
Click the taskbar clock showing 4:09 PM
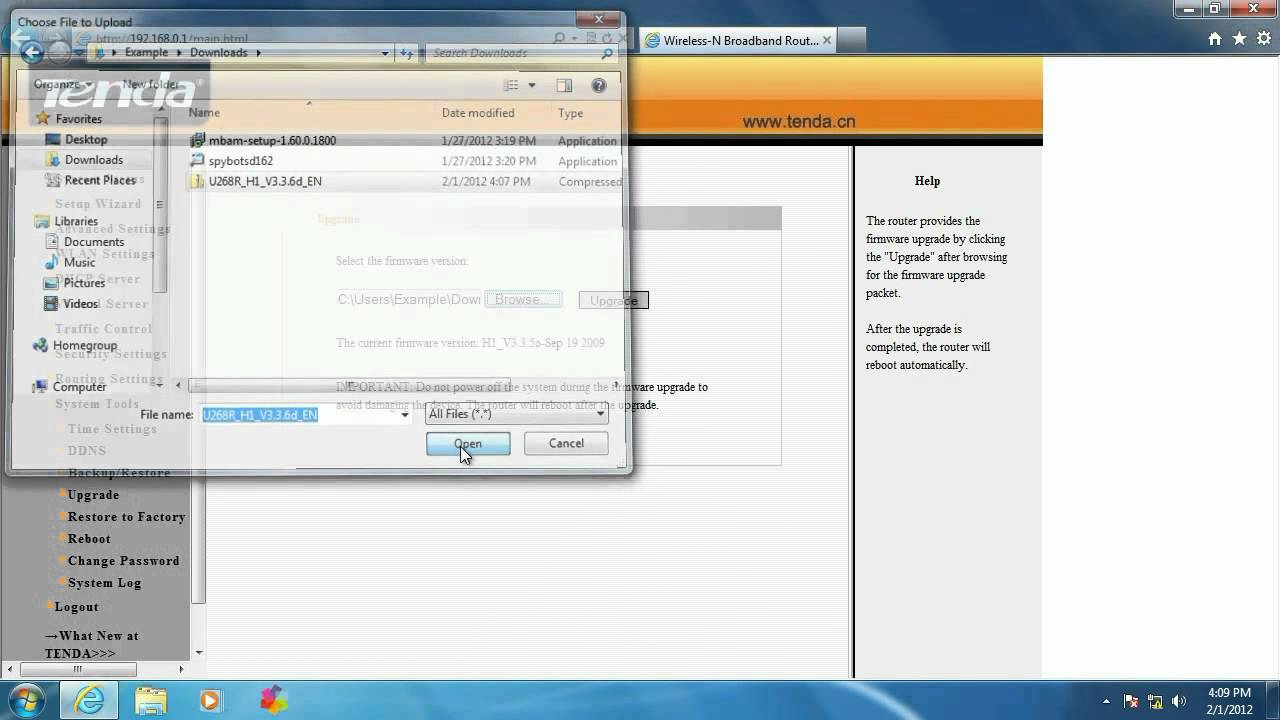[1229, 701]
